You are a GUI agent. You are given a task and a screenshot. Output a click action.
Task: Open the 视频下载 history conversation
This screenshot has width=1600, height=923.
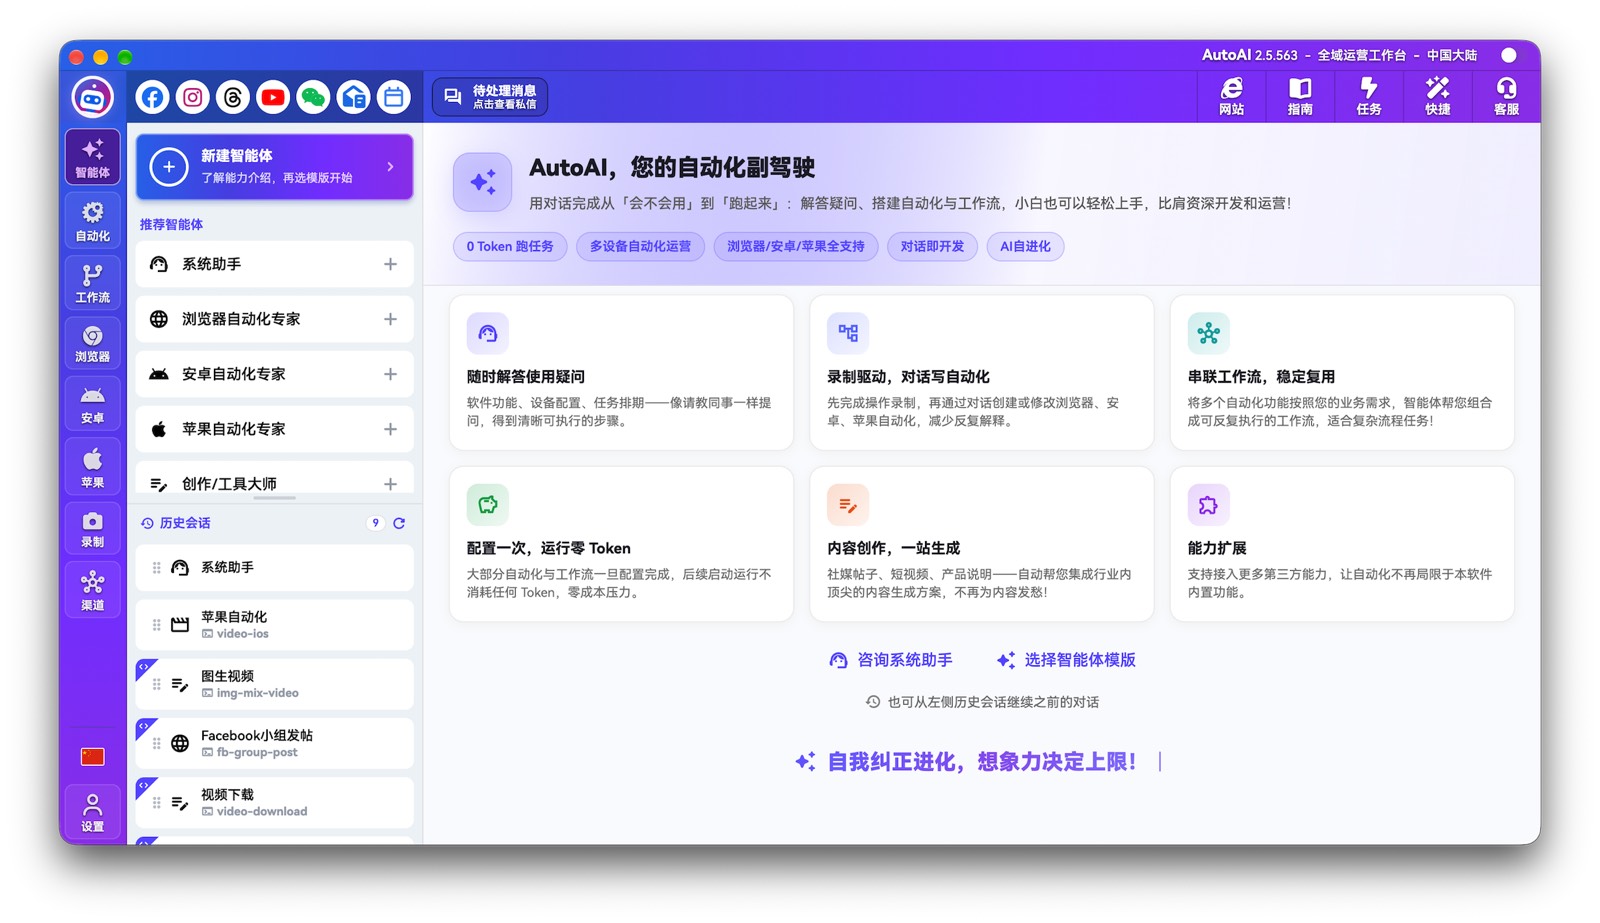[275, 802]
